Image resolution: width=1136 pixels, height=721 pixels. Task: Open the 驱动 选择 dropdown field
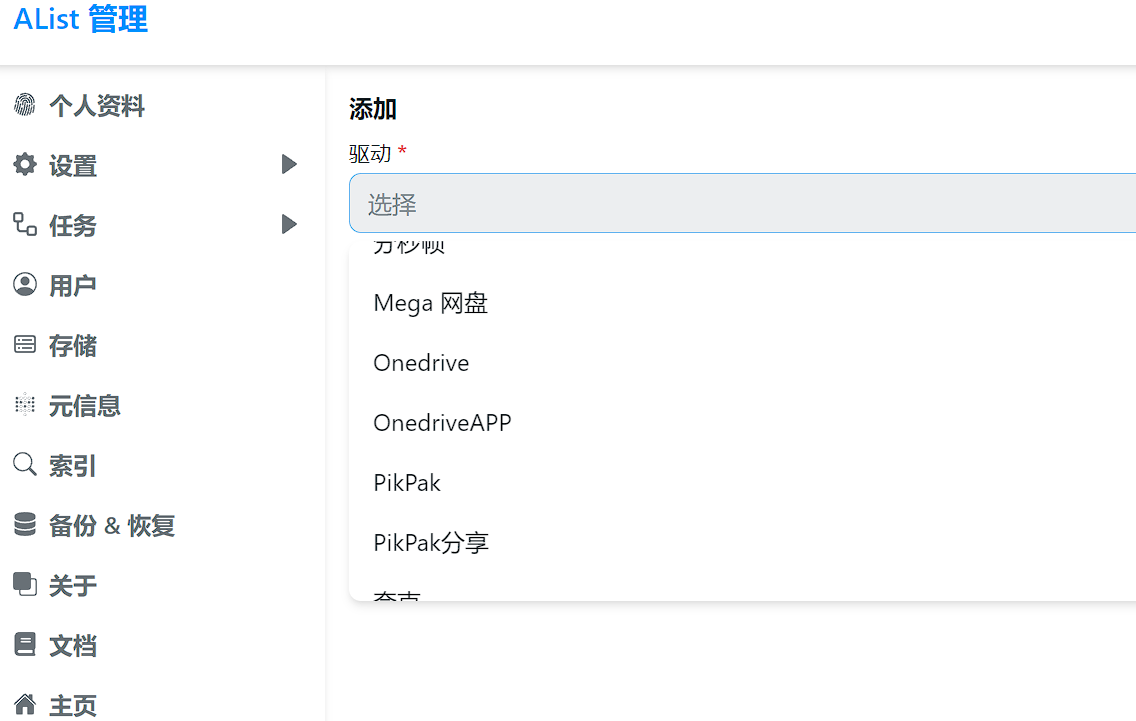[742, 204]
